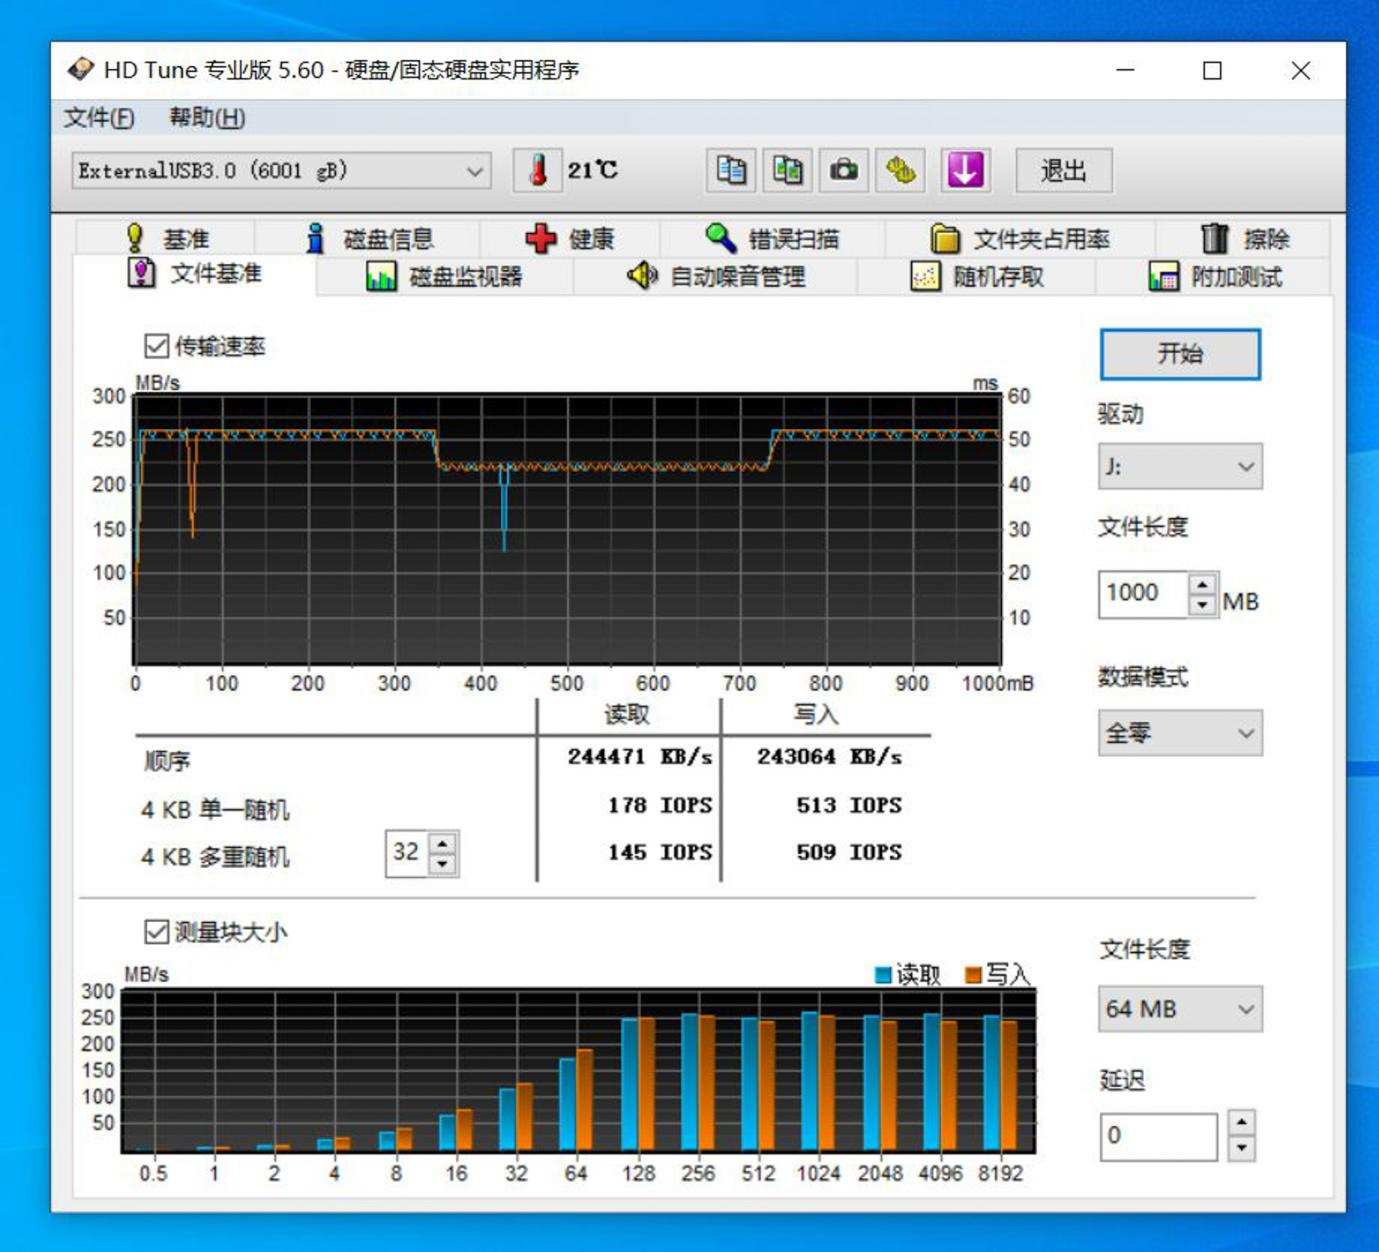Click the 文件长度 1000 input field

point(1144,594)
